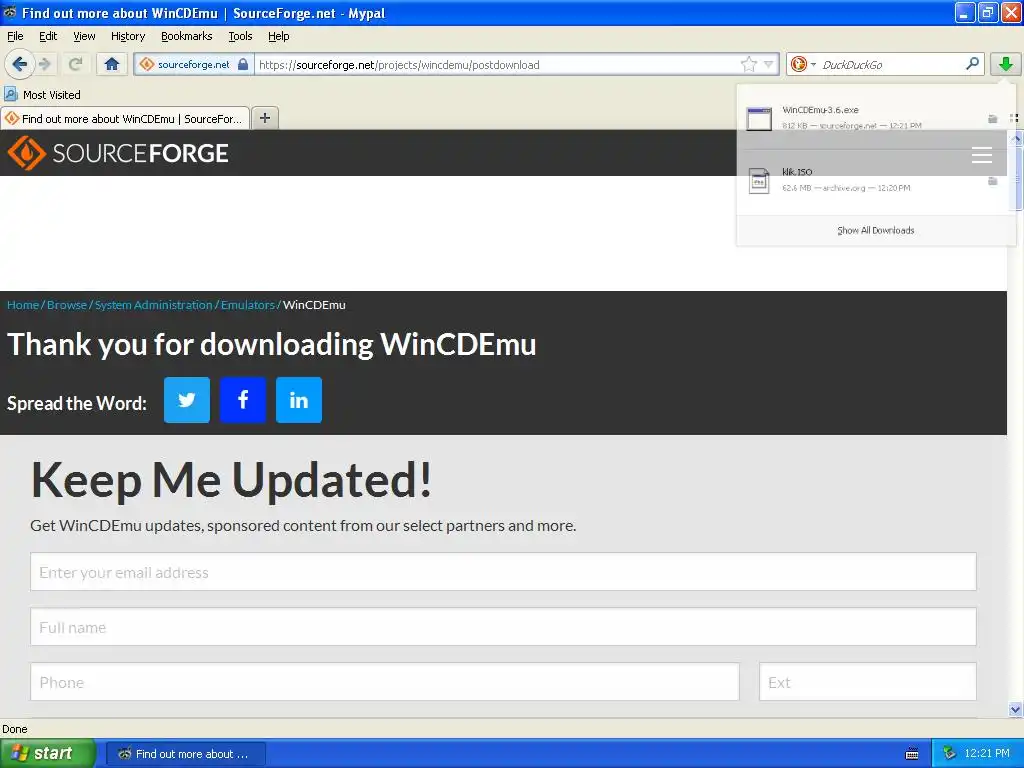
Task: Open containing folder for klk.ISO
Action: tap(992, 181)
